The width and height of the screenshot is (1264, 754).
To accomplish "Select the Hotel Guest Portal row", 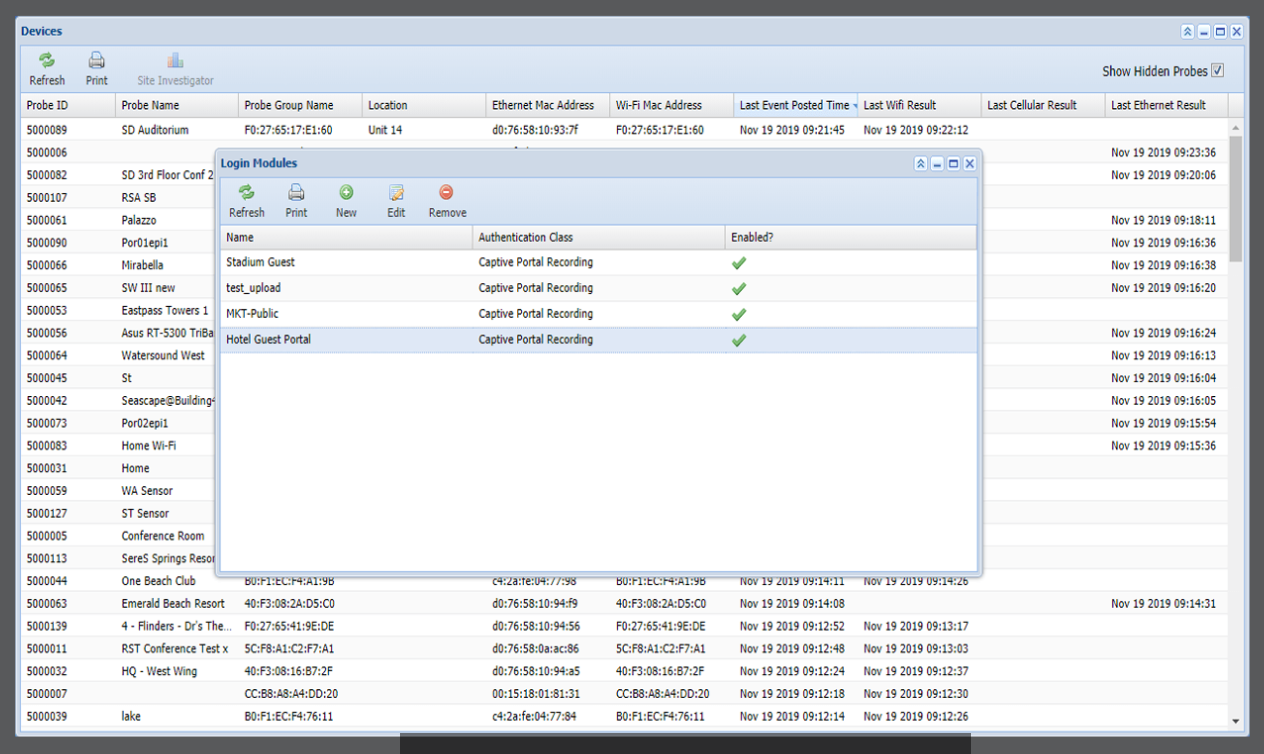I will (x=598, y=340).
